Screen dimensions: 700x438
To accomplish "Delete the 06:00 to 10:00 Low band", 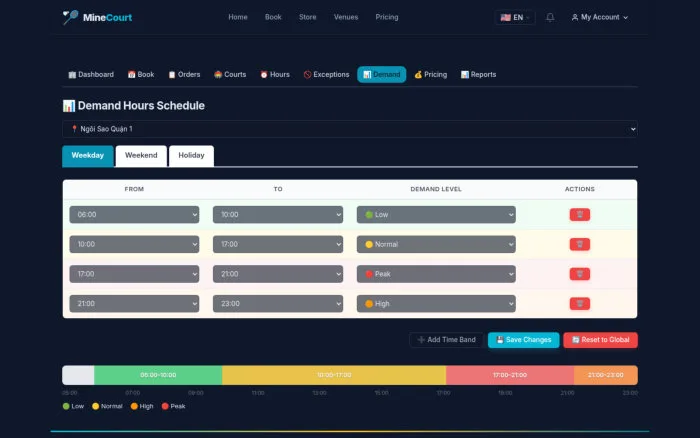I will point(579,215).
